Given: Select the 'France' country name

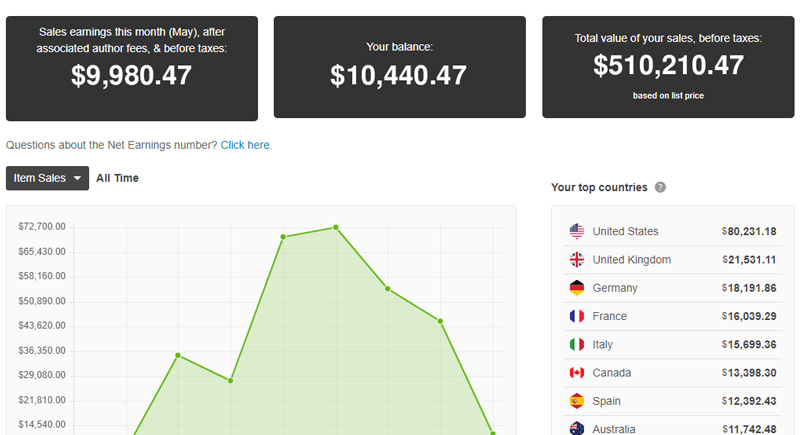Looking at the screenshot, I should 609,316.
